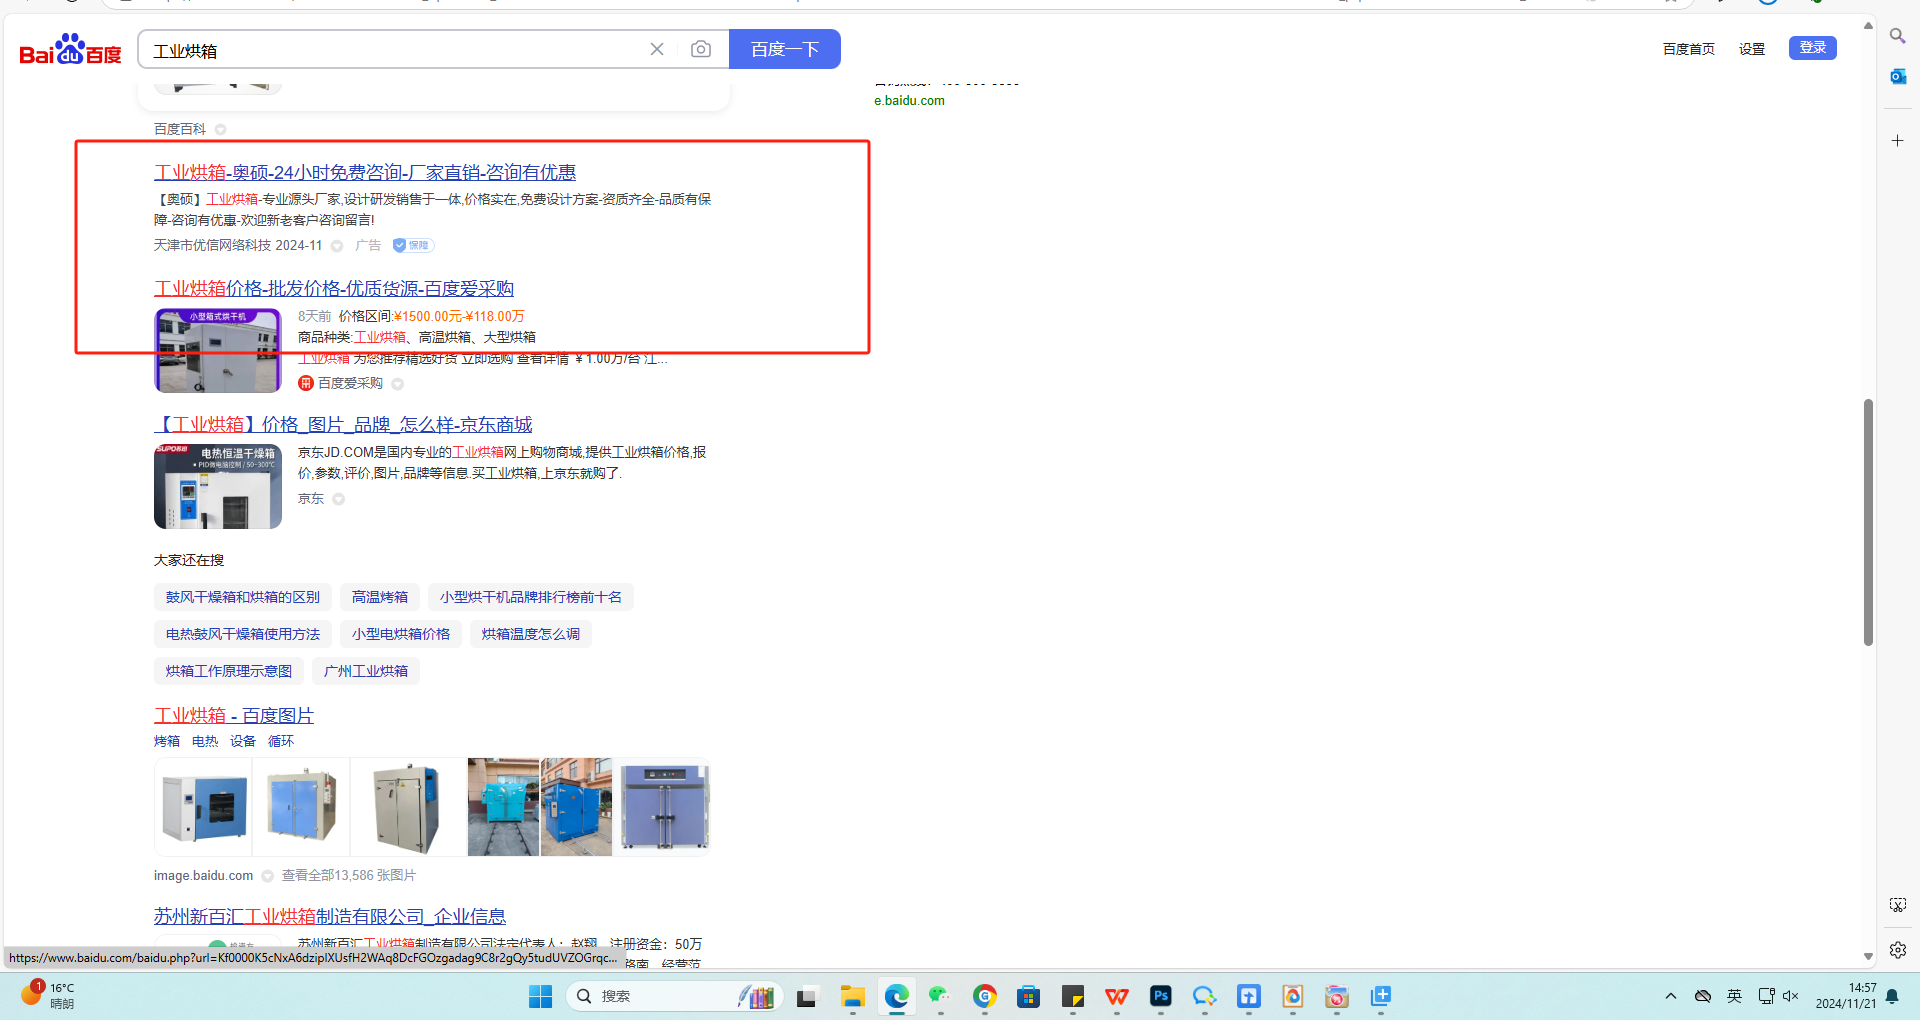Toggle the 英 input method indicator
Viewport: 1920px width, 1020px height.
click(x=1734, y=996)
